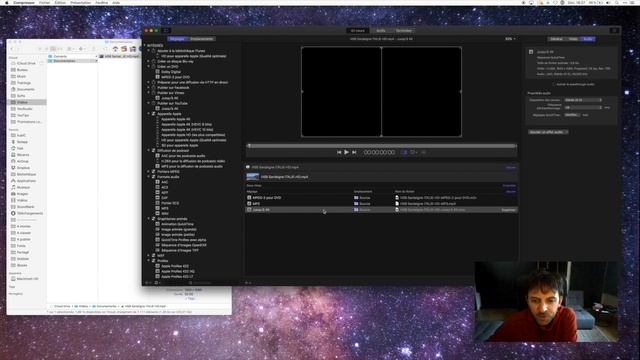This screenshot has height=360, width=640.
Task: Click the Appareils Apple group icon
Action: tap(153, 114)
